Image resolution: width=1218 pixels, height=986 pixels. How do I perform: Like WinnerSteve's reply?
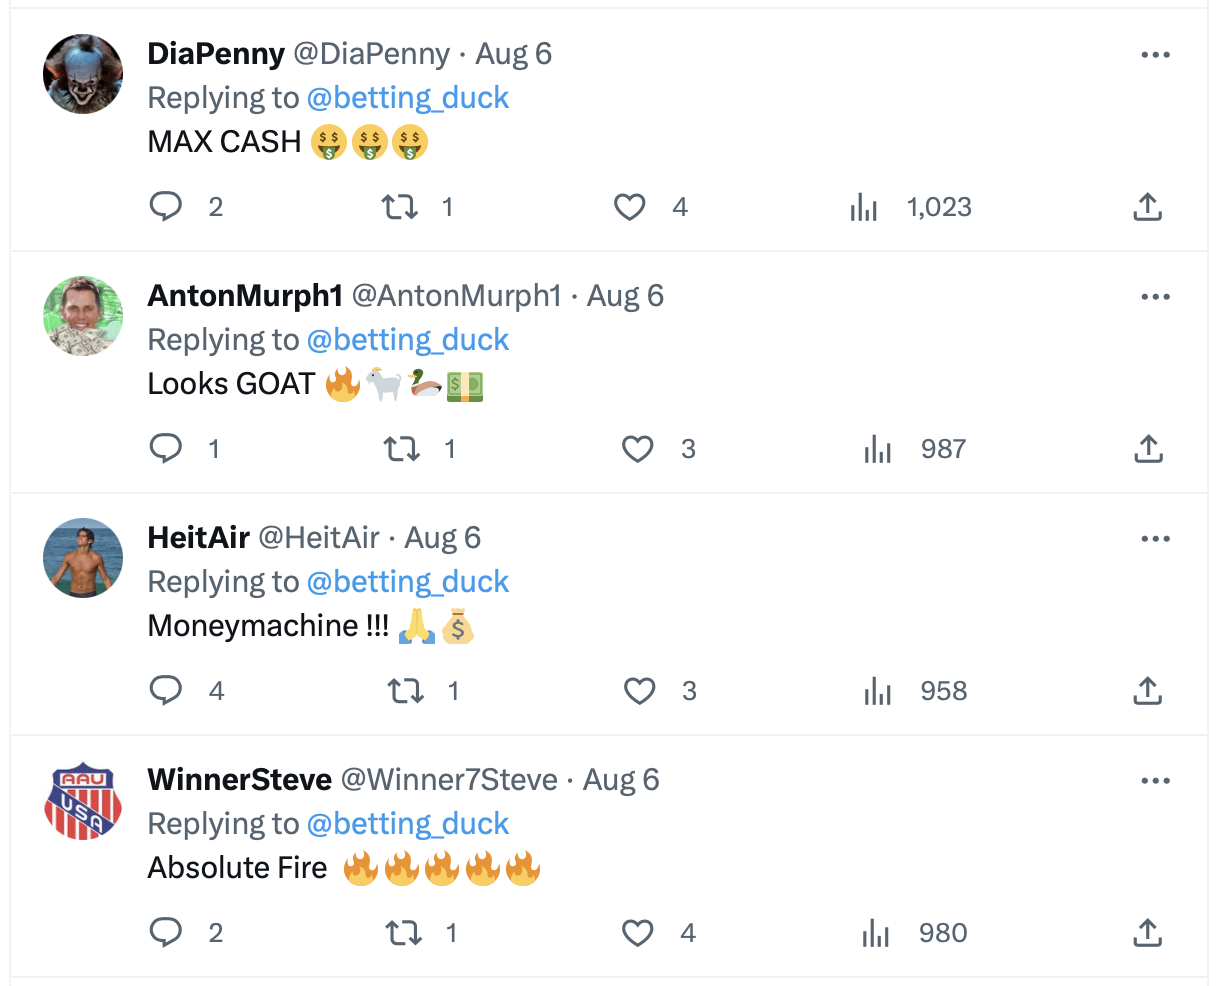click(x=638, y=933)
